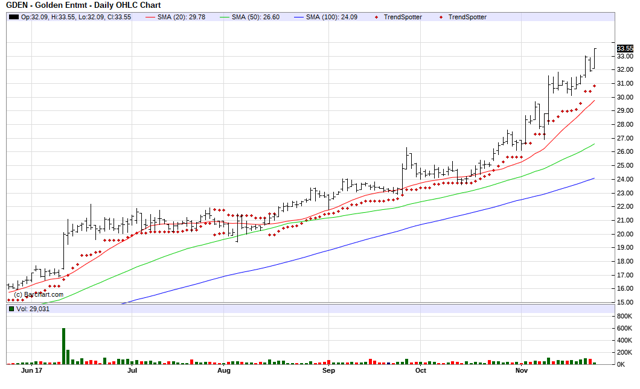Screen dimensions: 640x389
Task: Click the SMA (20): 29.78 label text
Action: click(181, 17)
